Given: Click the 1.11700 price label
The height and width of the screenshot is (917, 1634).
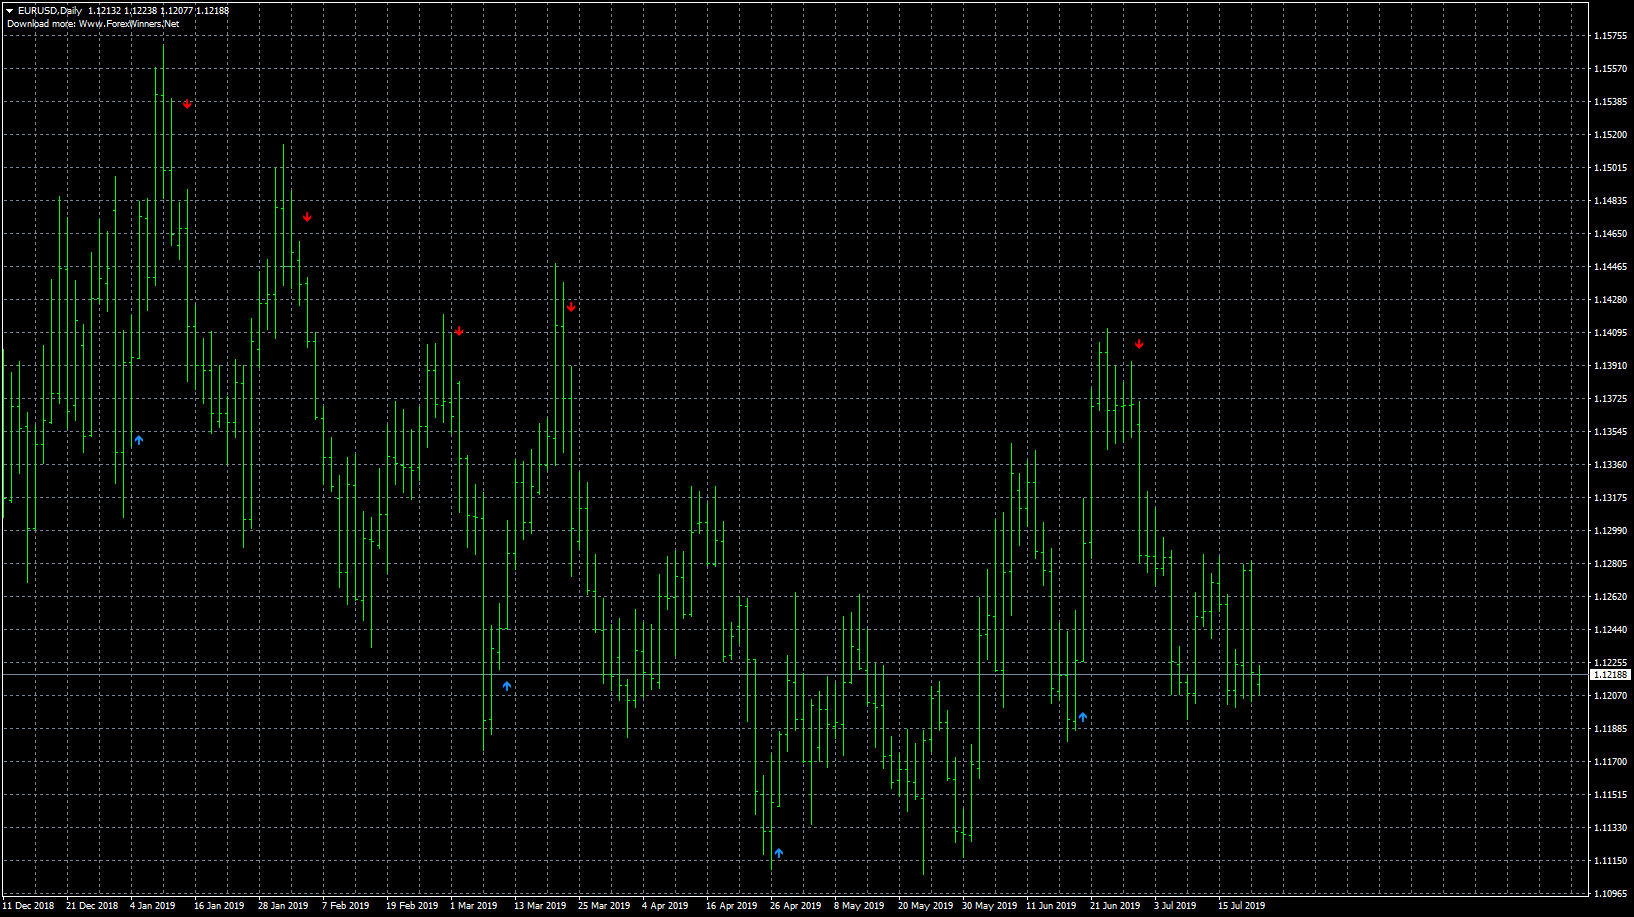Looking at the screenshot, I should click(x=1610, y=762).
